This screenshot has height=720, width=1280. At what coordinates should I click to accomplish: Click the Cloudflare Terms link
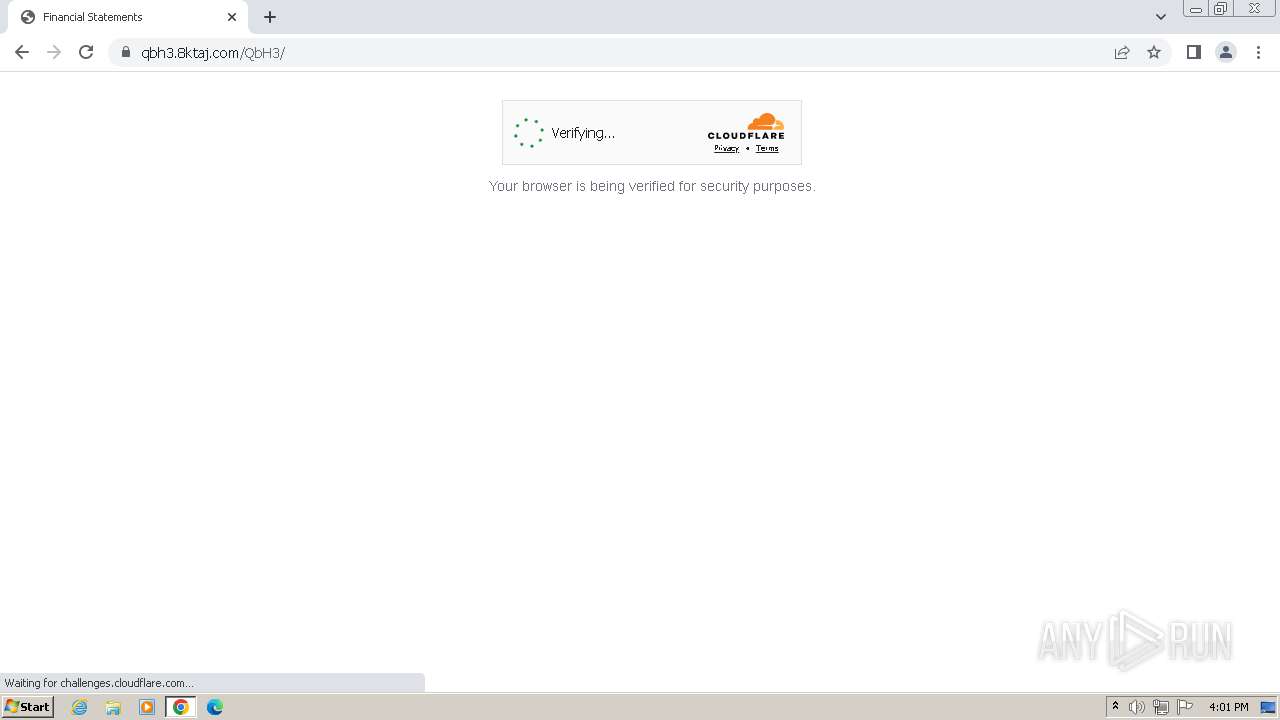767,148
